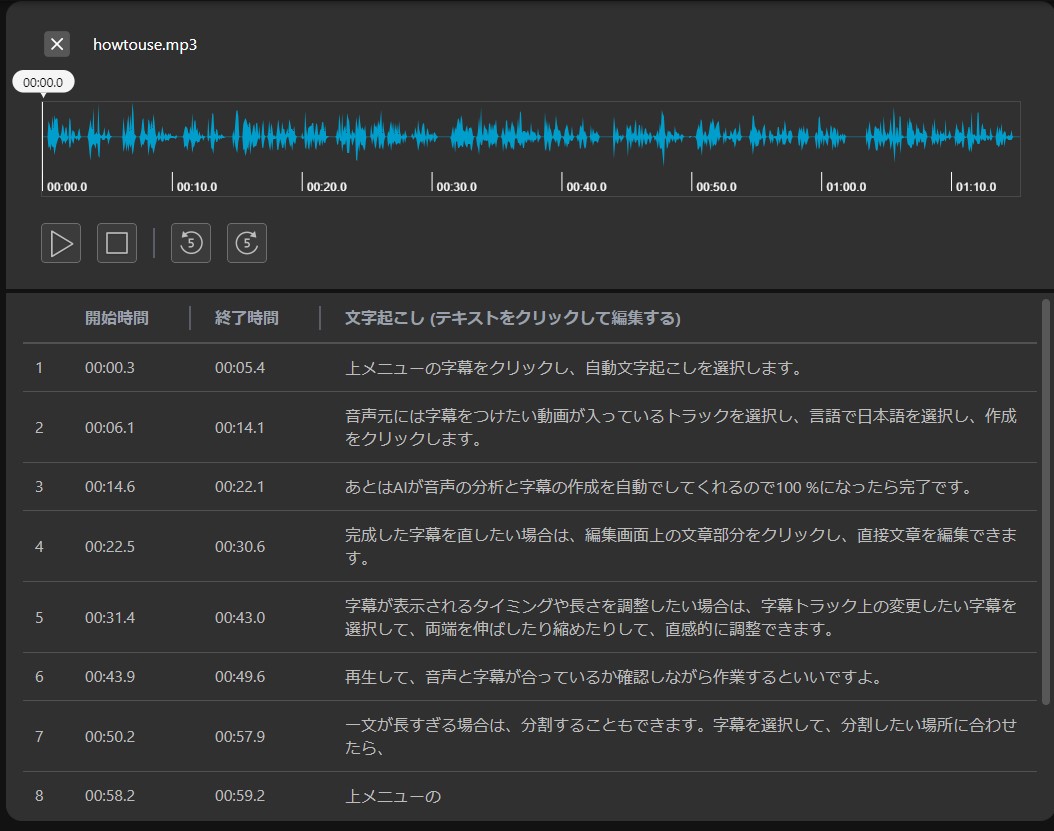Click end time 00:30.6 in row 4
This screenshot has width=1054, height=831.
pos(240,547)
